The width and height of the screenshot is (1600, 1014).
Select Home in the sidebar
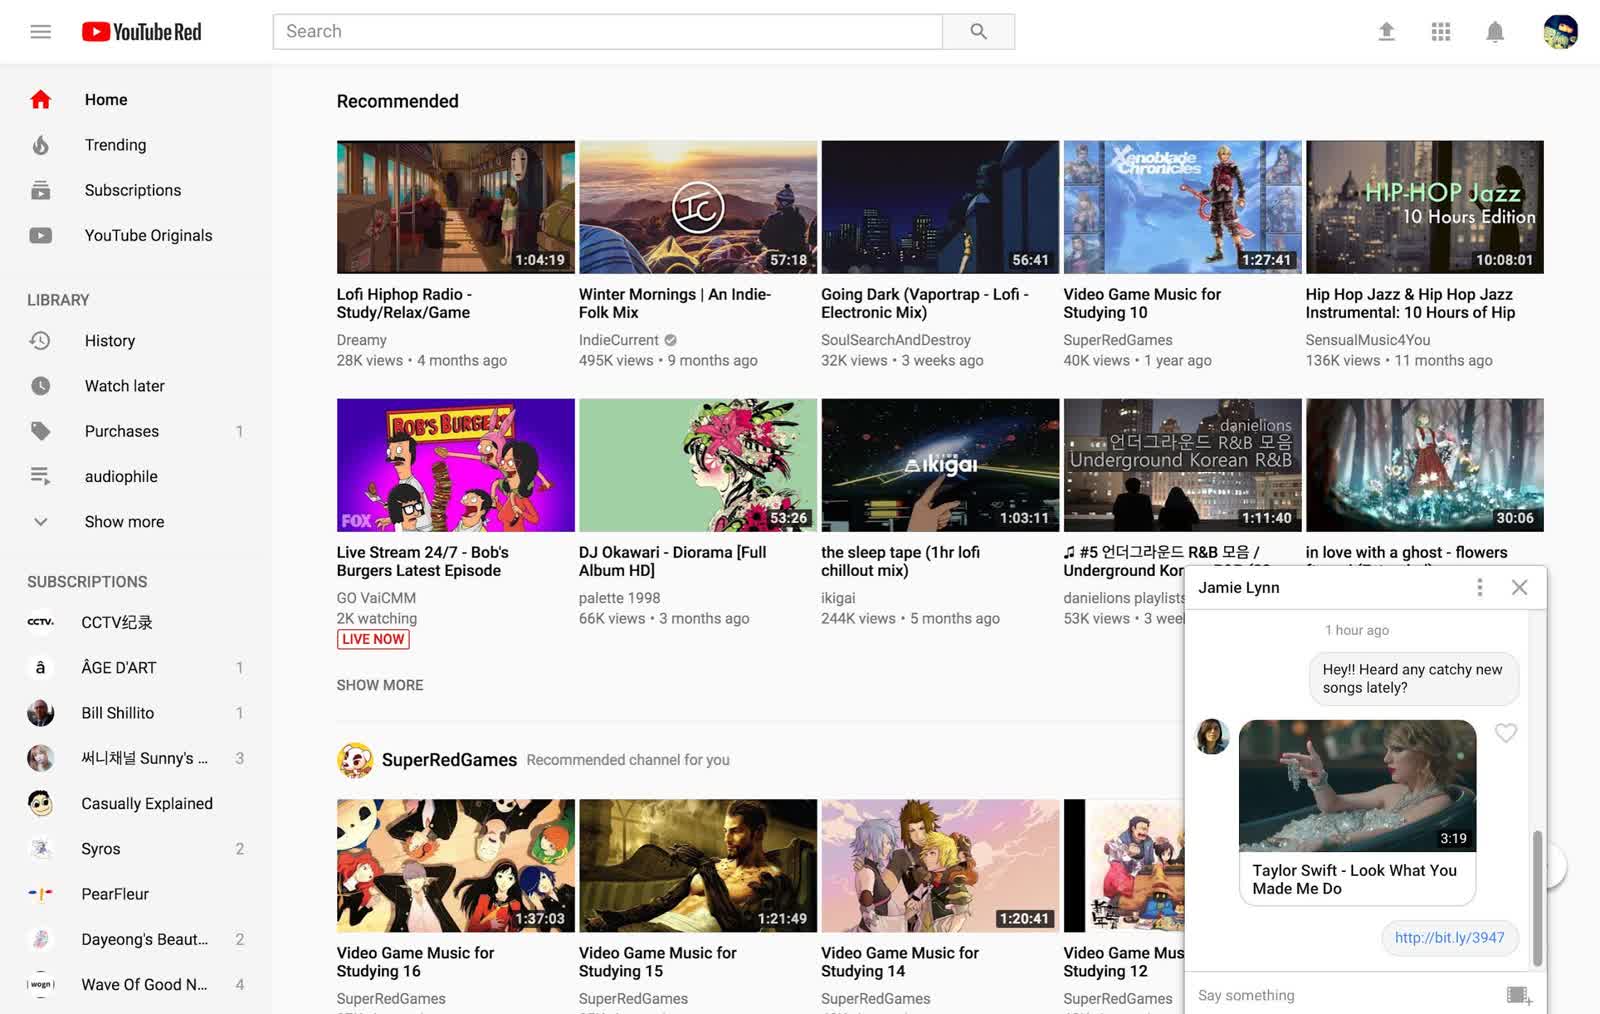(106, 99)
